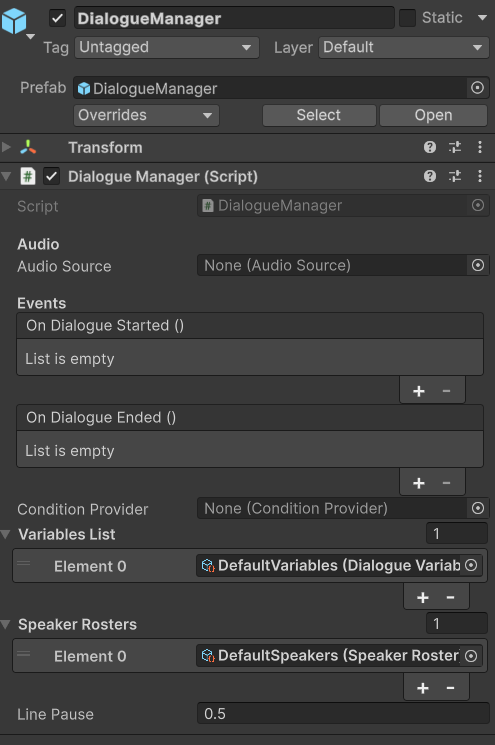Add a listener to On Dialogue Ended

[x=419, y=483]
